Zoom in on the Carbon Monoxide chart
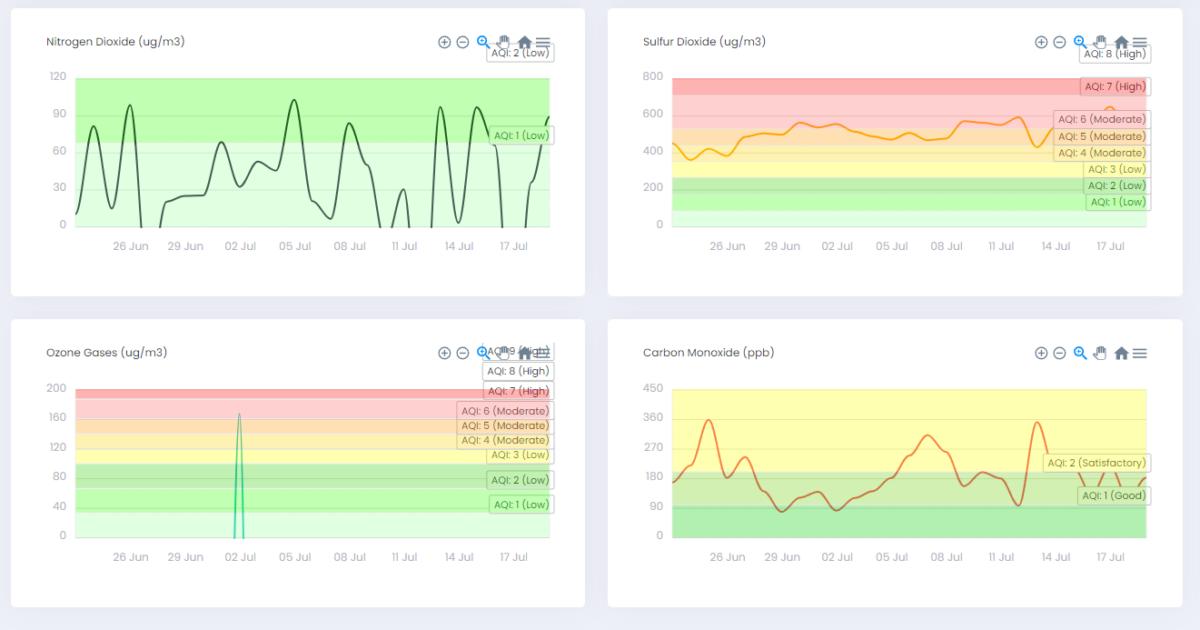This screenshot has height=630, width=1200. (x=1041, y=353)
